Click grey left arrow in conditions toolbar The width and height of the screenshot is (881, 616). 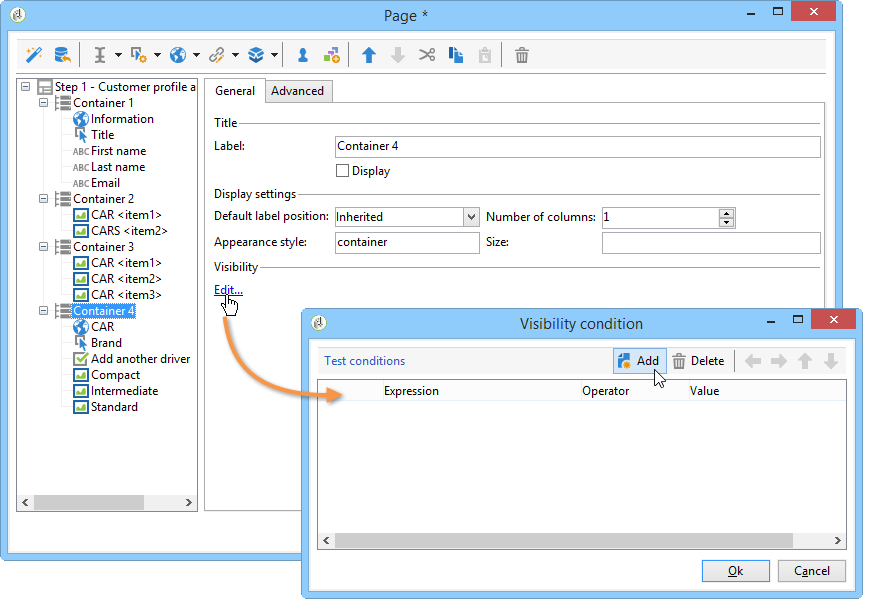tap(752, 361)
